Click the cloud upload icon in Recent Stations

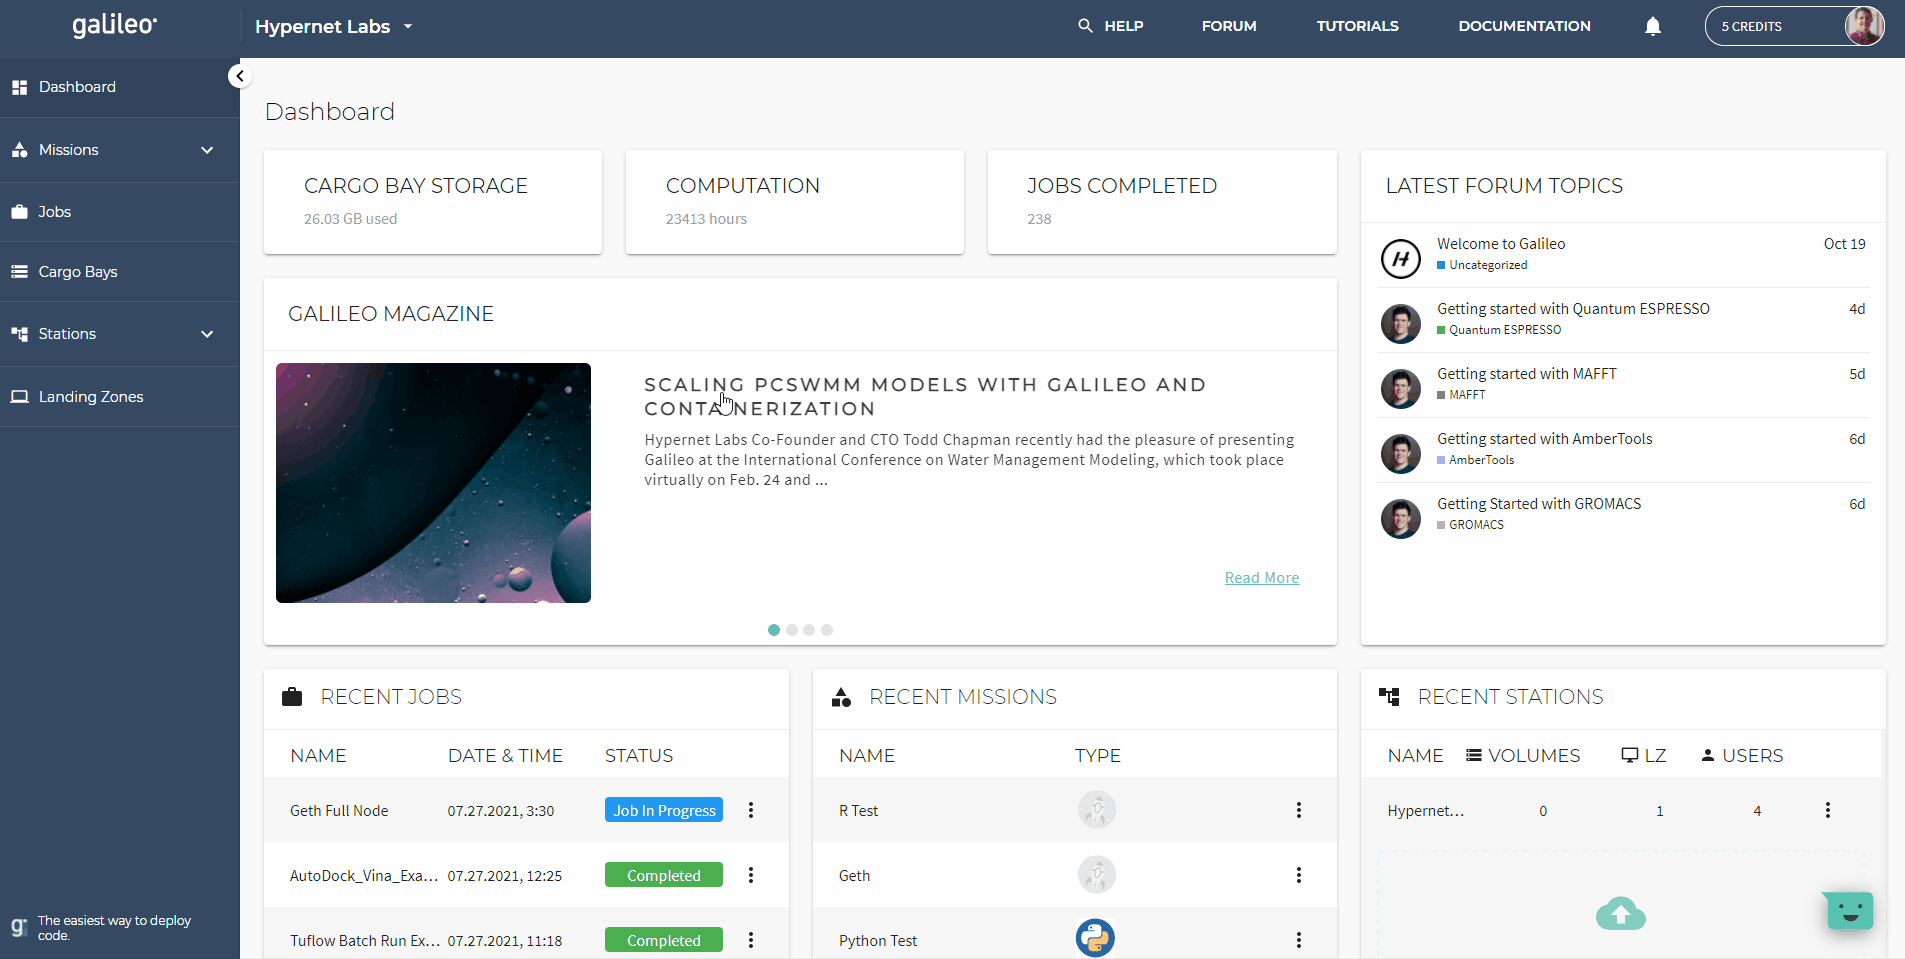[x=1621, y=913]
